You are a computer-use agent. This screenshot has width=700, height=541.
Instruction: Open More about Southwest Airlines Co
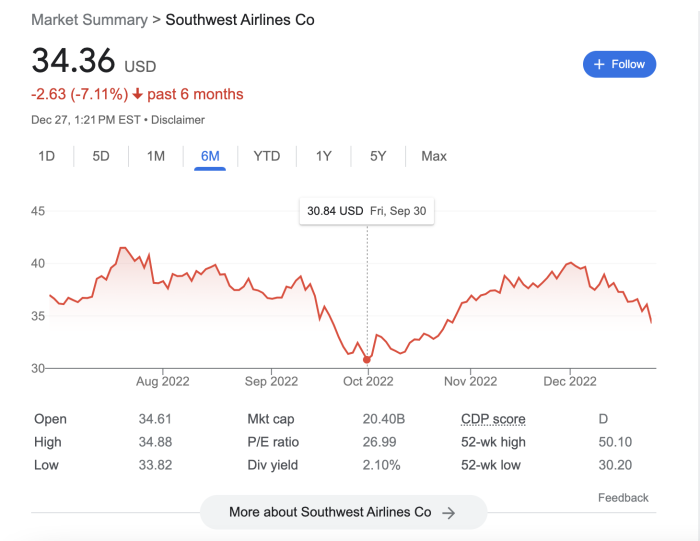point(343,512)
